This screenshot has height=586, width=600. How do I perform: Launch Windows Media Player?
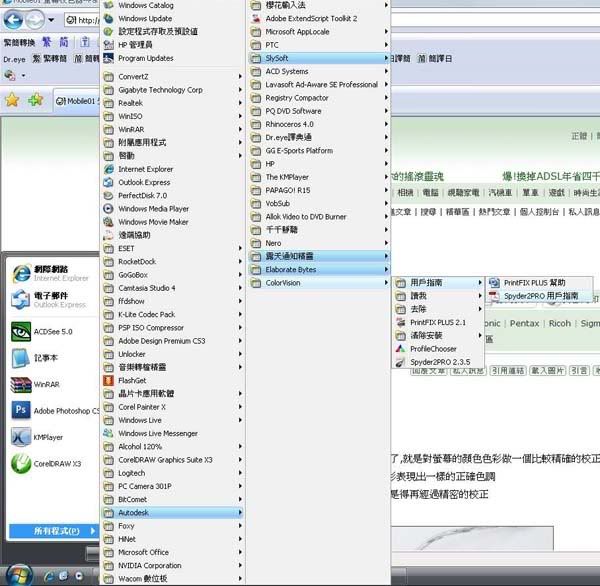(x=173, y=209)
